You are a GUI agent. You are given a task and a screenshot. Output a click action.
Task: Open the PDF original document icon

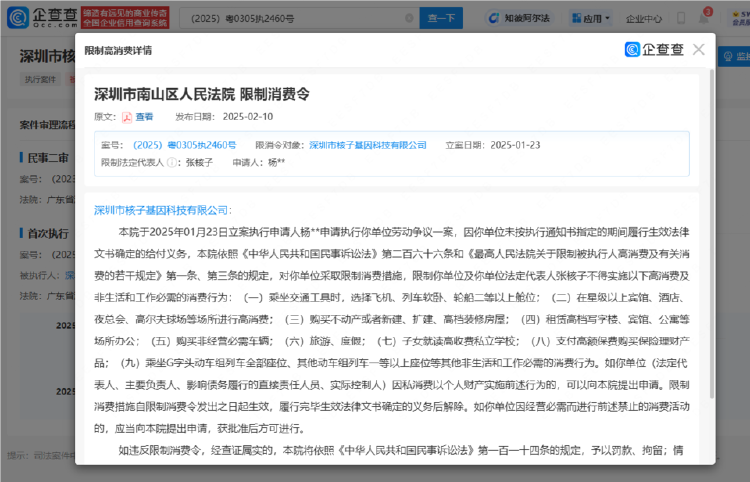pos(127,117)
